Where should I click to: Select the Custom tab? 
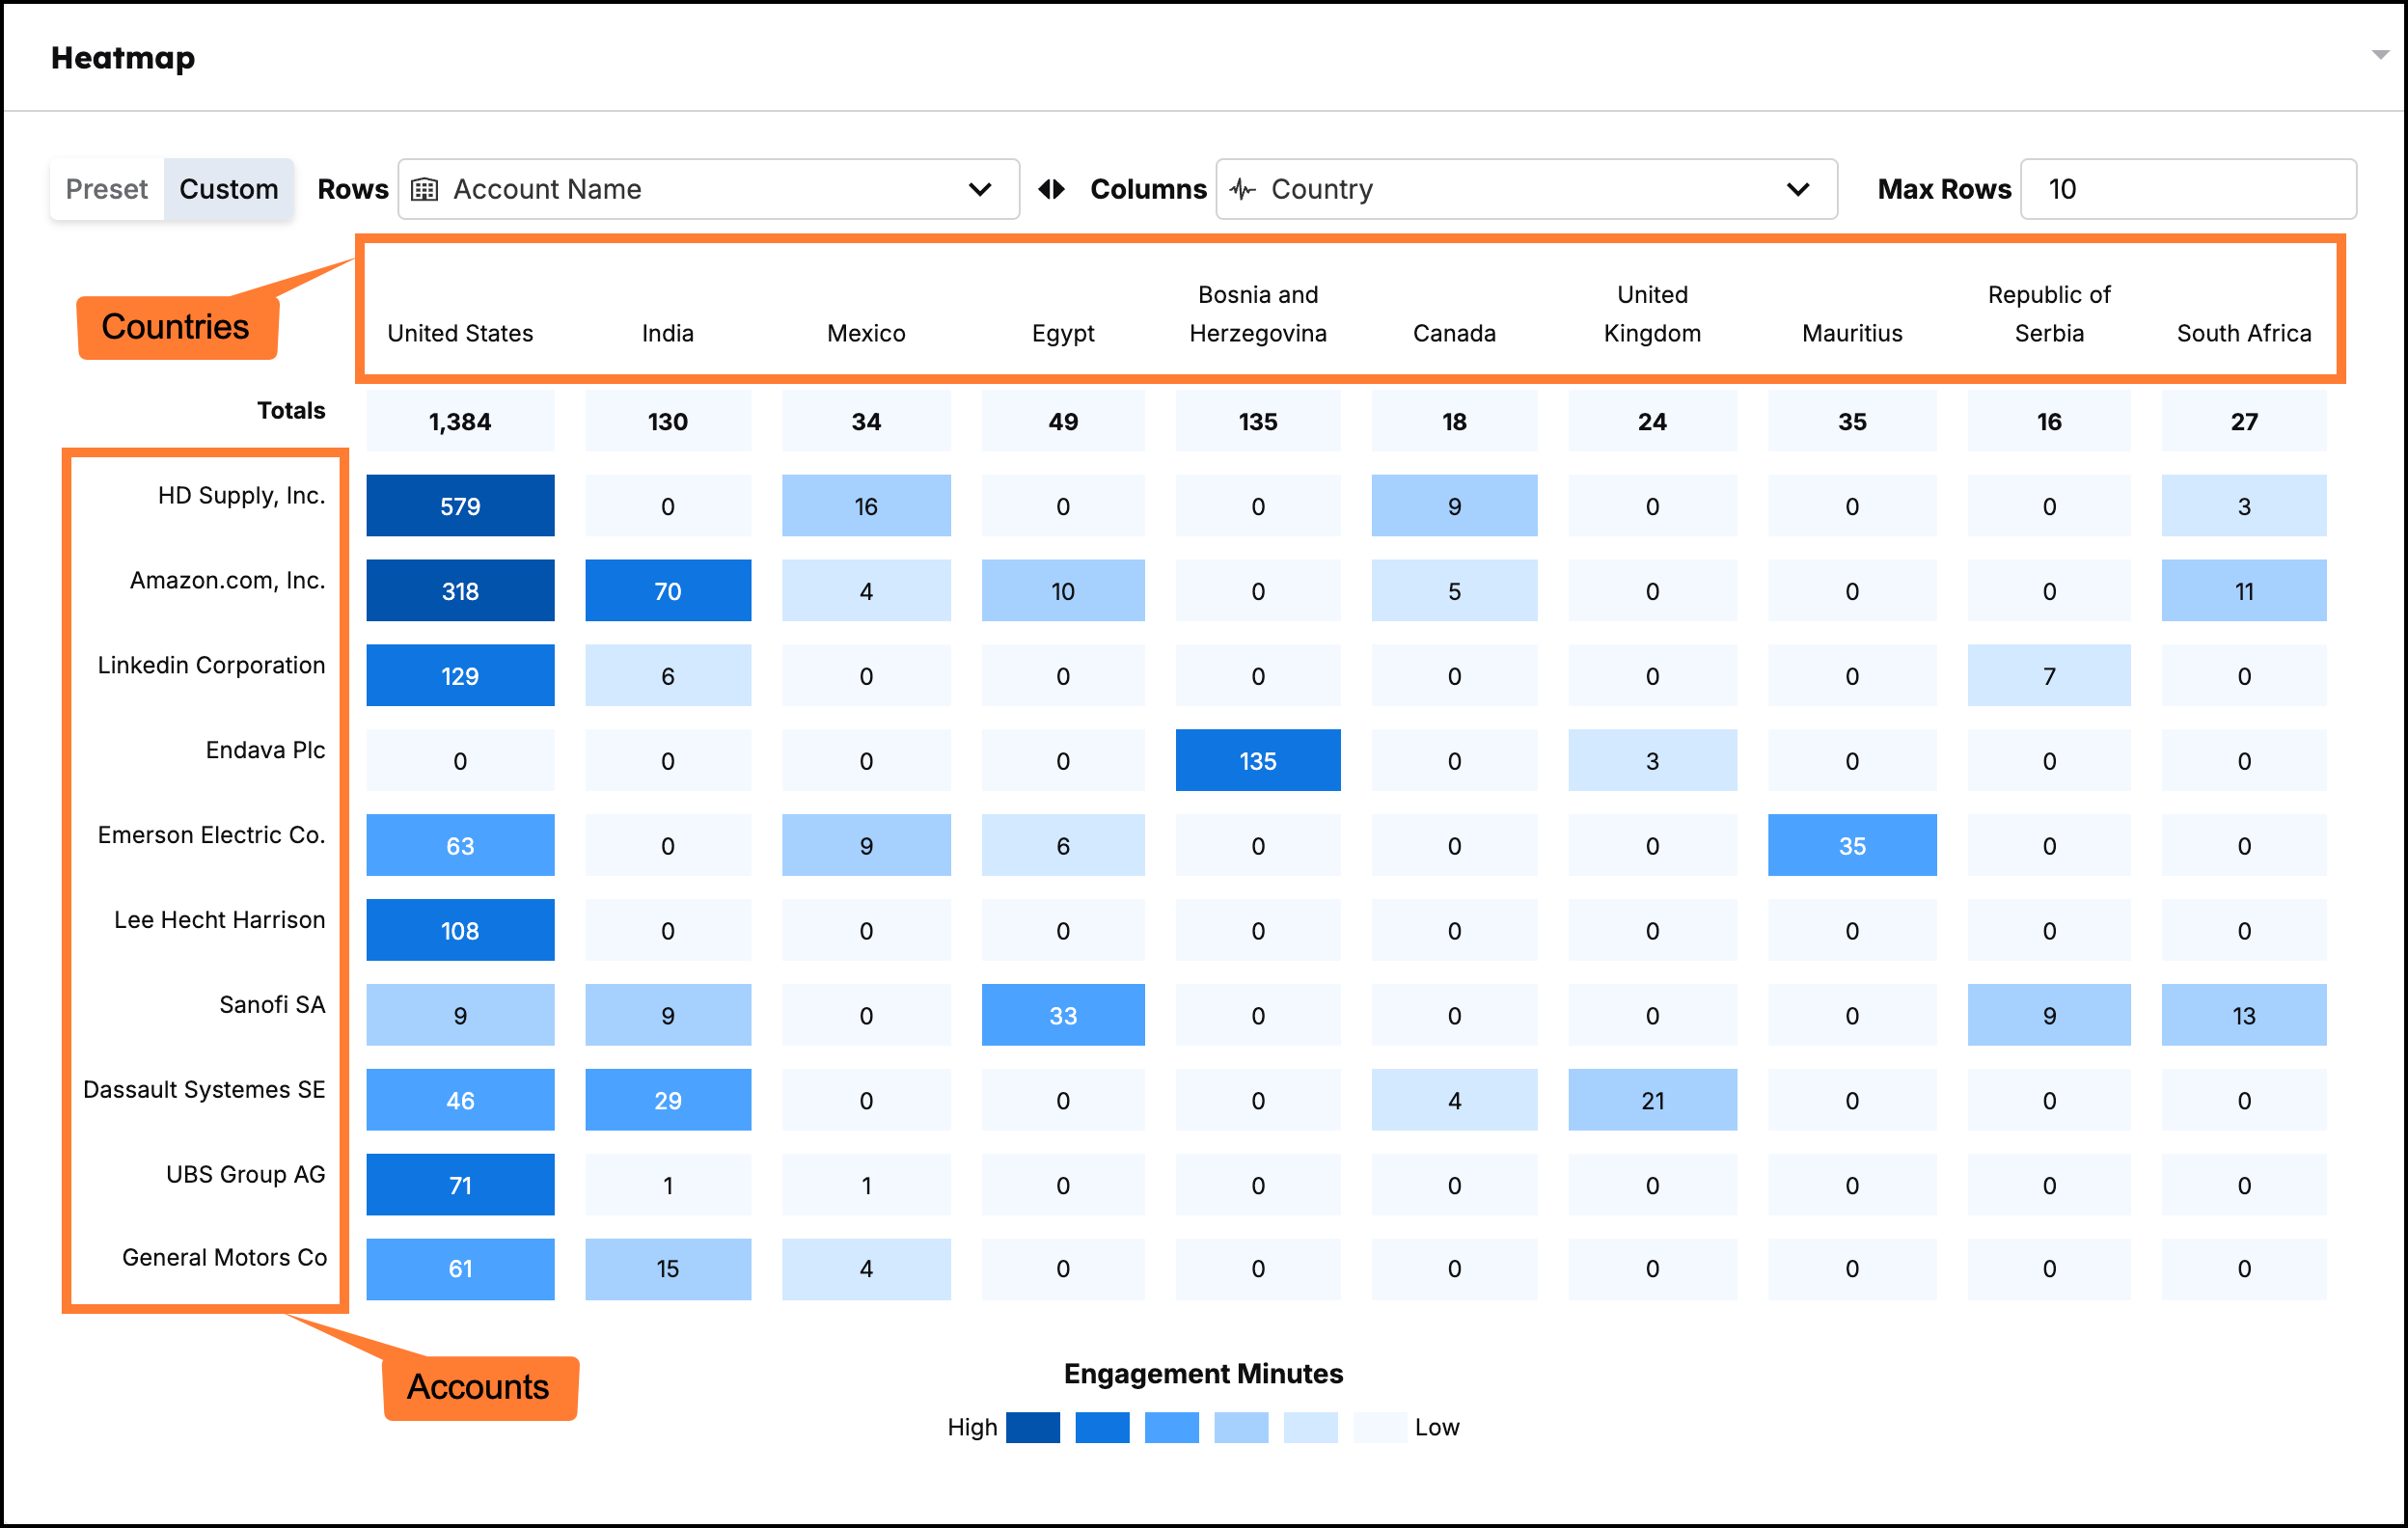coord(229,189)
